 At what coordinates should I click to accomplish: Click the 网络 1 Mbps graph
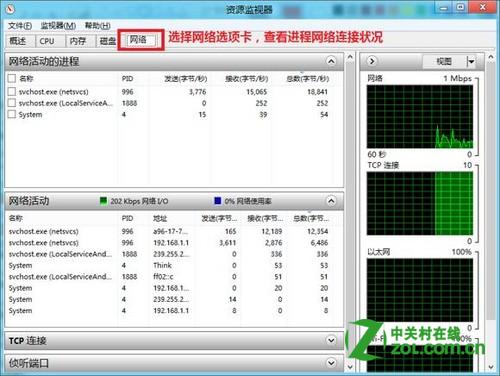click(x=420, y=117)
